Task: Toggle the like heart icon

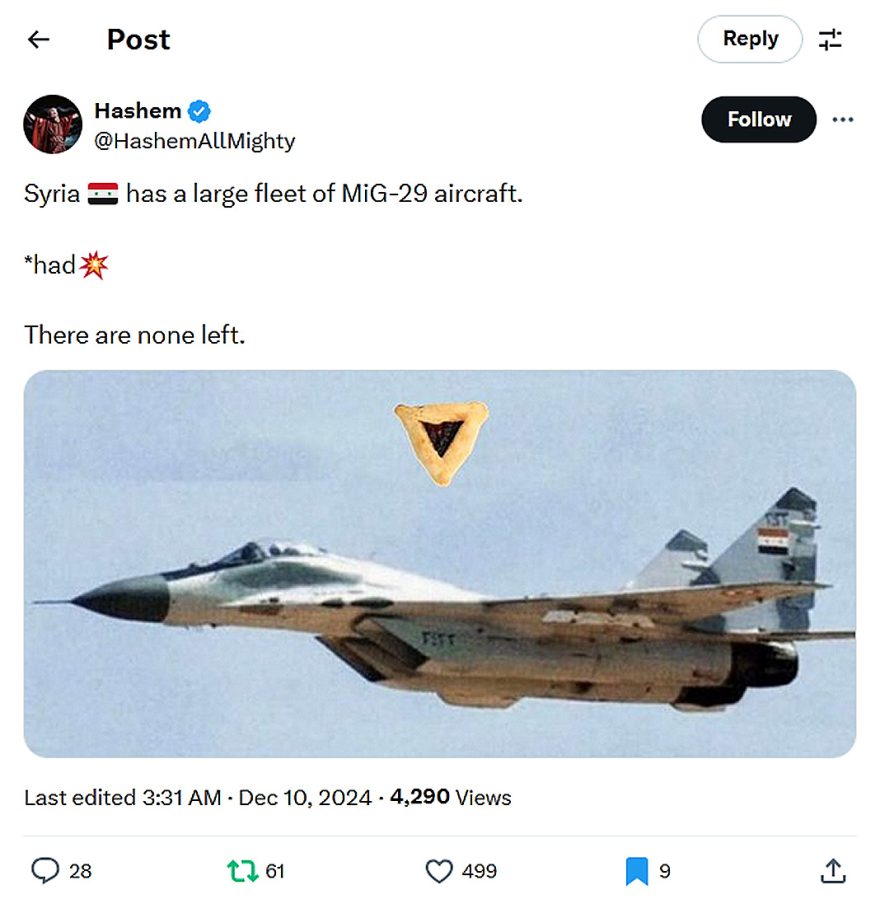Action: pyautogui.click(x=439, y=871)
